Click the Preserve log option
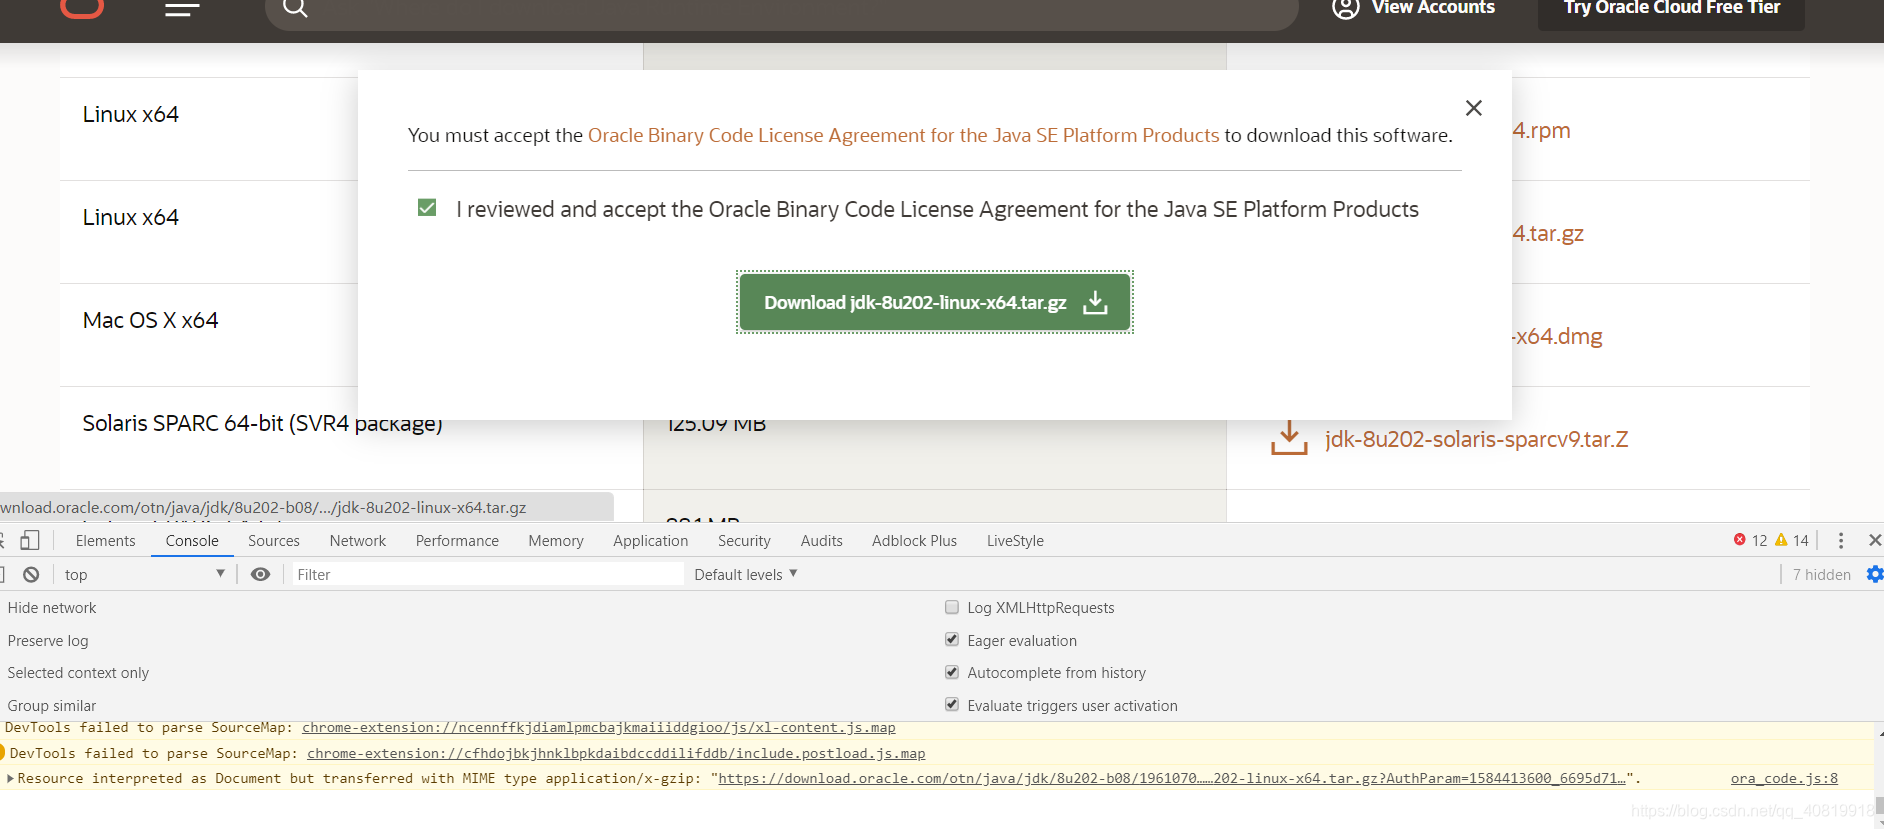Viewport: 1884px width, 829px height. click(48, 640)
